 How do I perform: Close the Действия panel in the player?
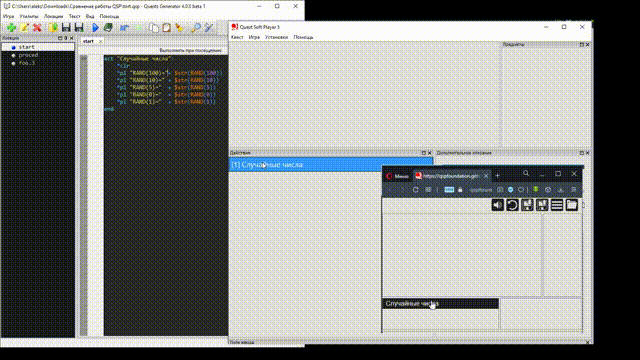[x=429, y=153]
